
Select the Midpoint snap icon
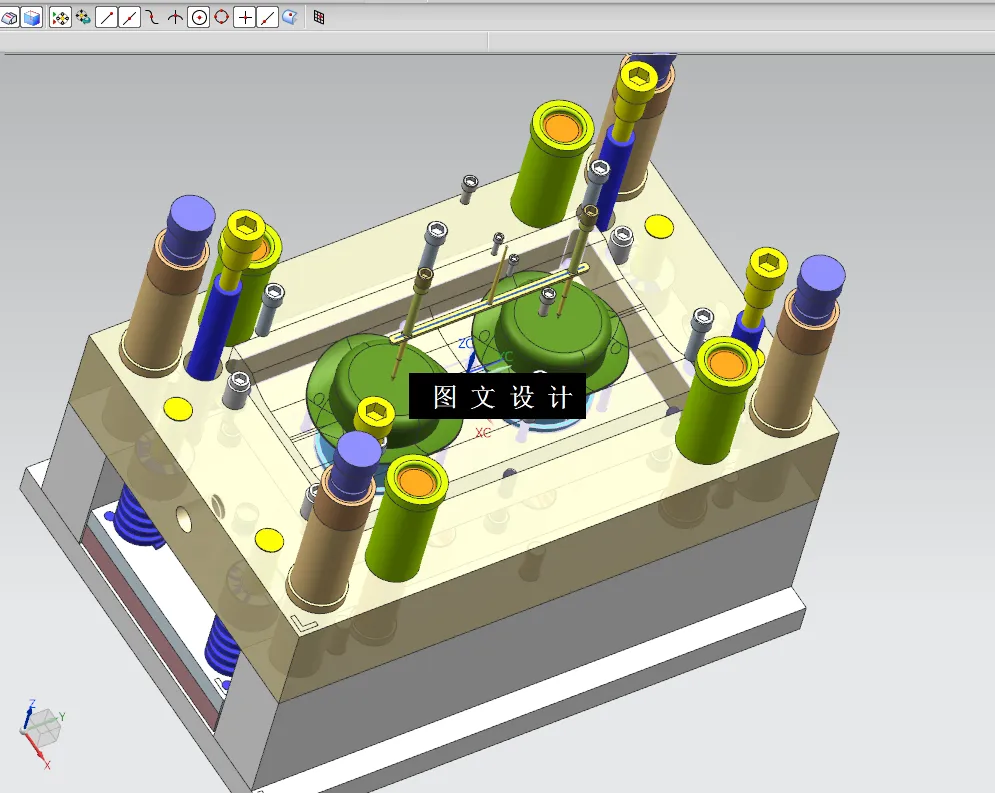pos(128,16)
